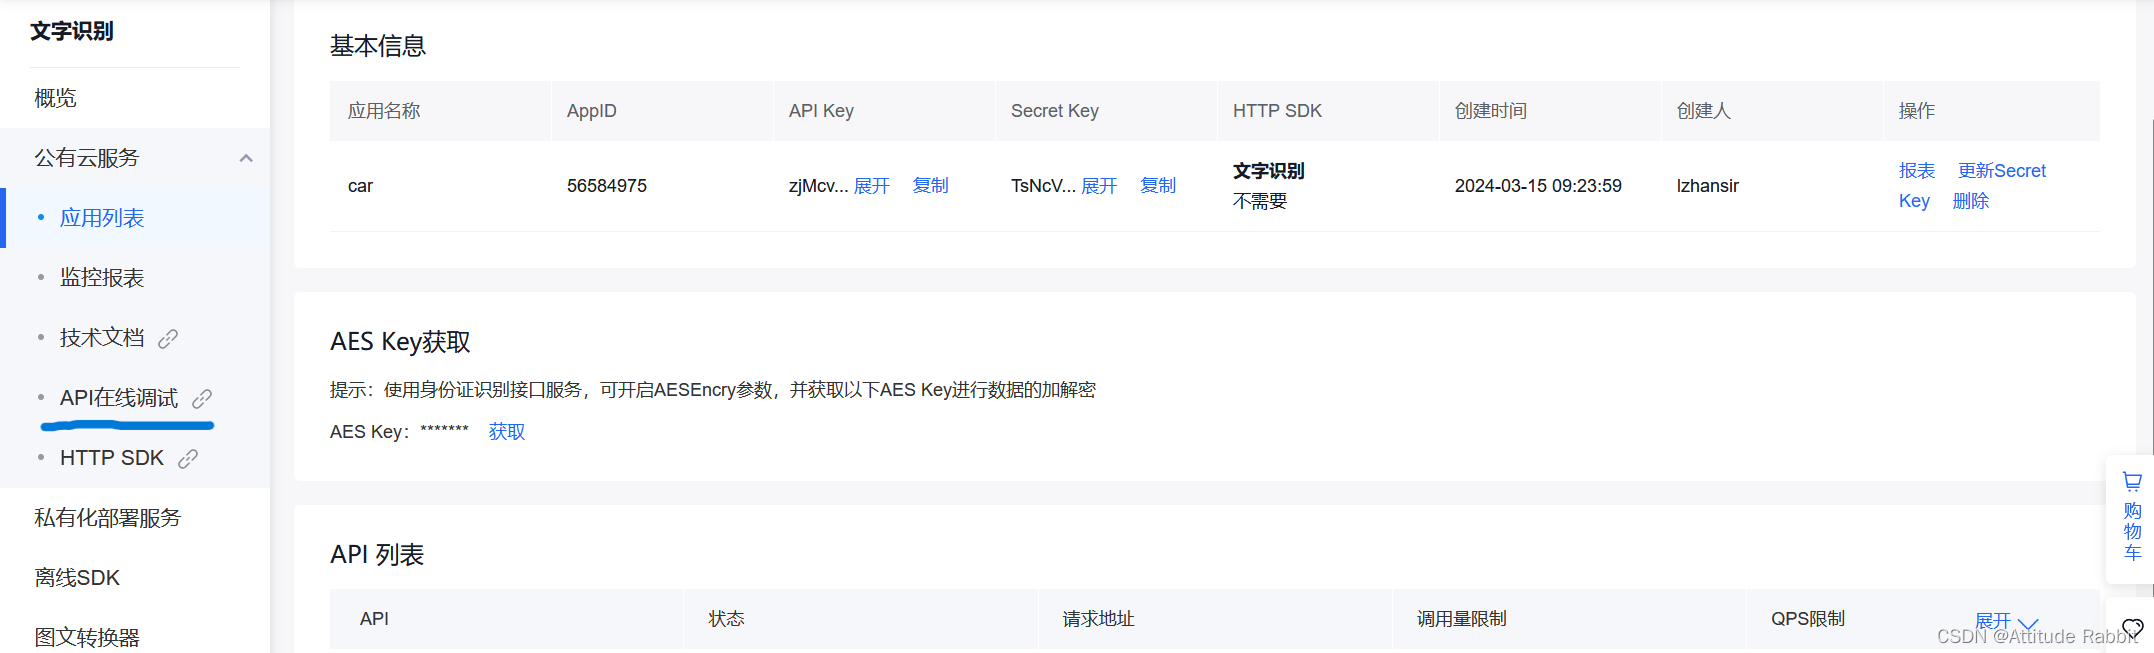The image size is (2154, 653).
Task: Select 应用列表 in the sidebar
Action: coord(102,218)
